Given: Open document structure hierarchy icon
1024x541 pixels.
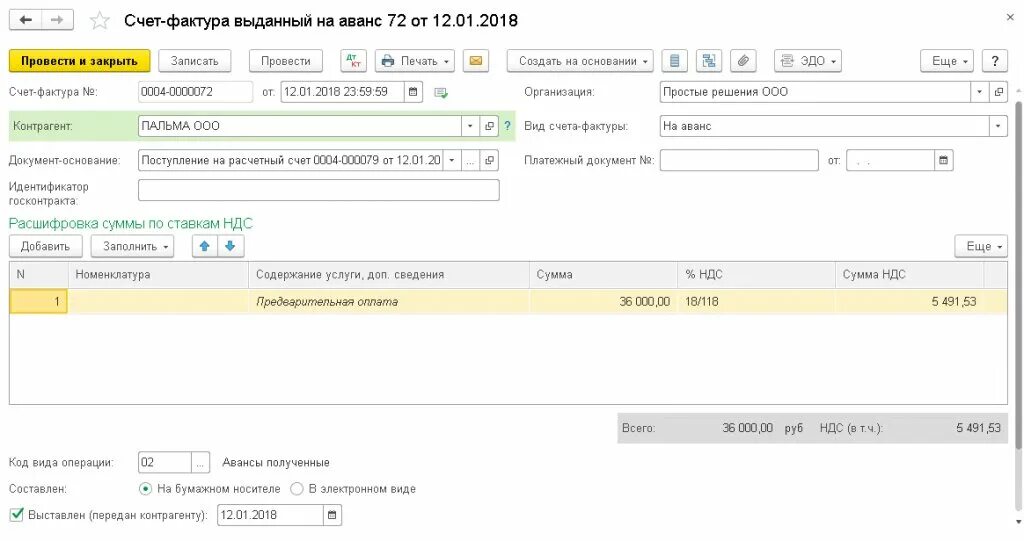Looking at the screenshot, I should [x=709, y=61].
